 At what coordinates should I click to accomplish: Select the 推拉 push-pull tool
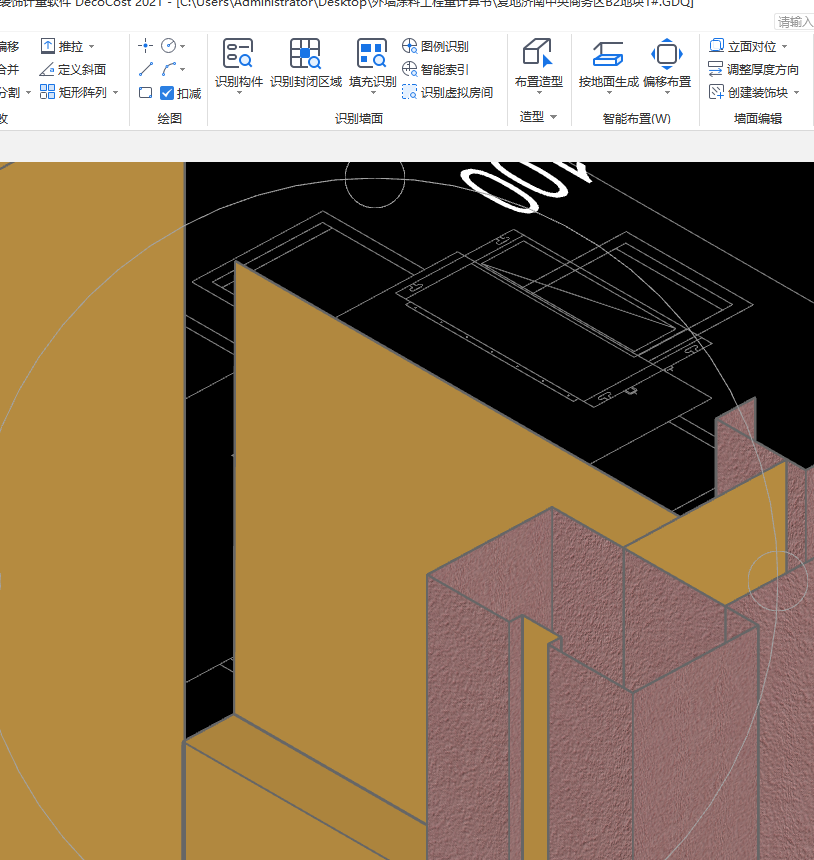point(62,47)
